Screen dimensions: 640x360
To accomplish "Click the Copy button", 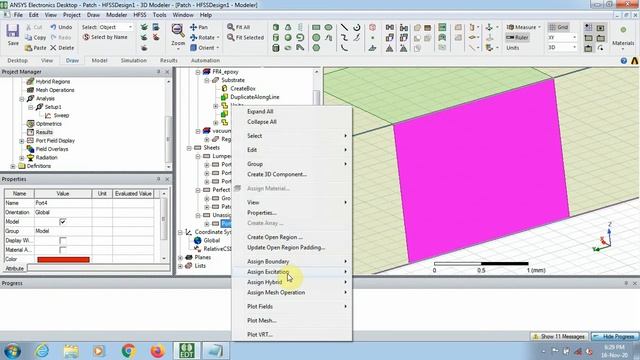I will 36,38.
